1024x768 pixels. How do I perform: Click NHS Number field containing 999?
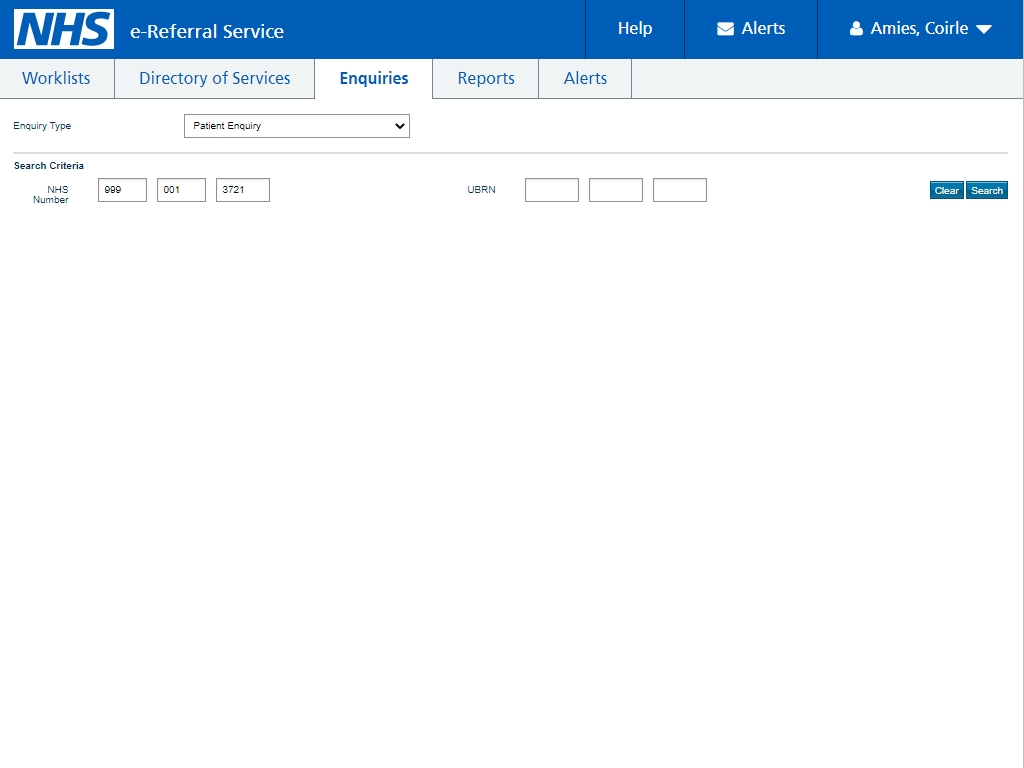[122, 190]
